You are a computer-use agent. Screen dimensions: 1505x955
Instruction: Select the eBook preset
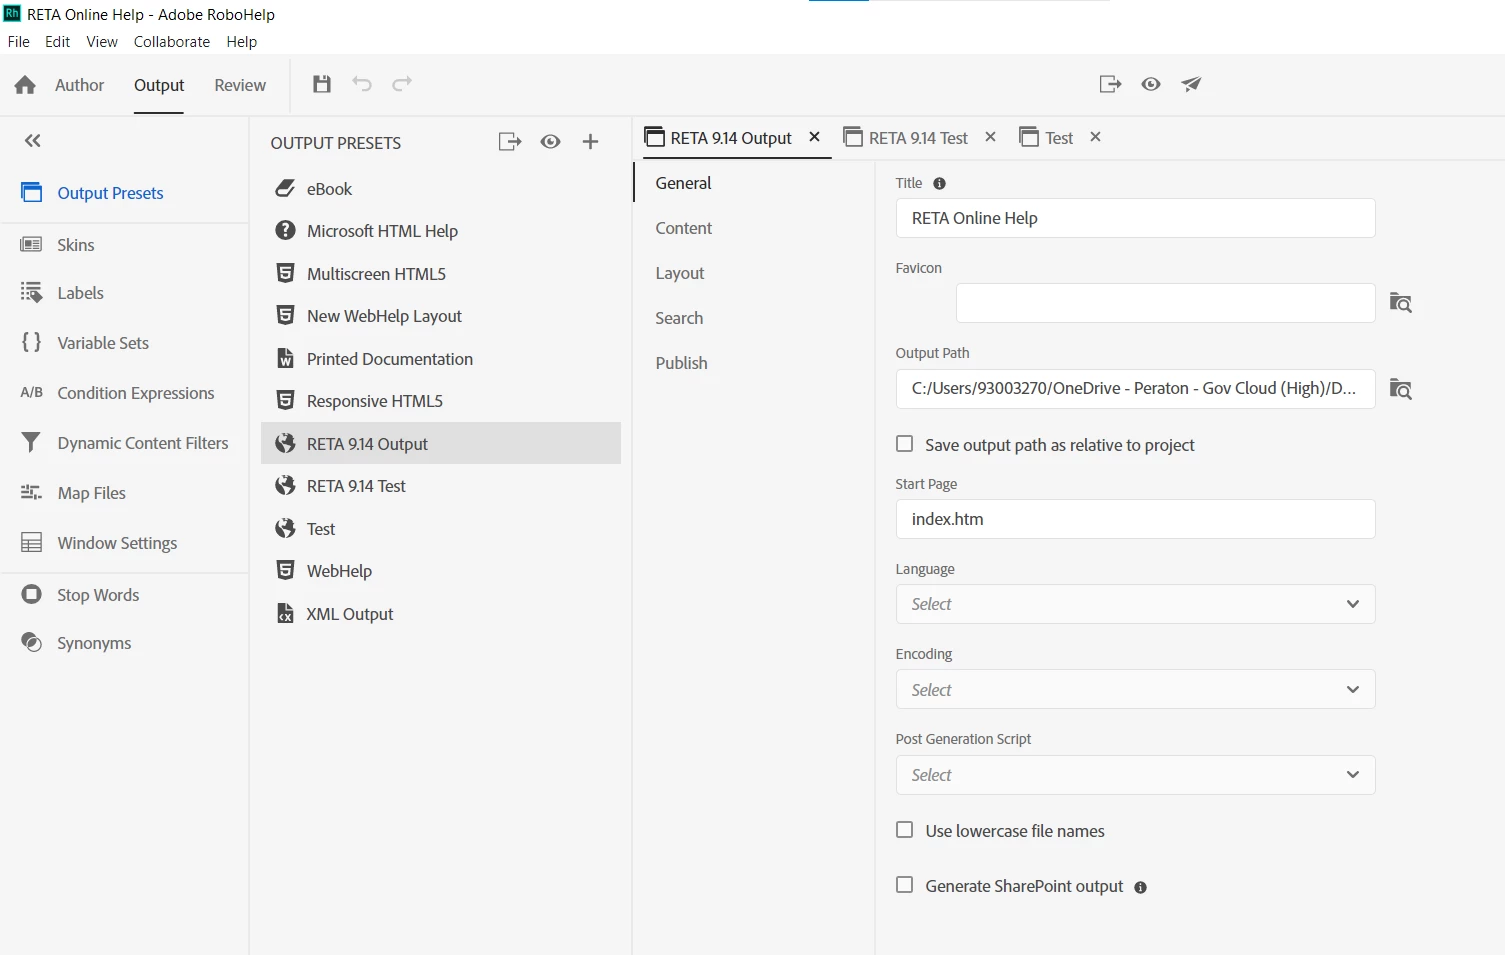(441, 189)
